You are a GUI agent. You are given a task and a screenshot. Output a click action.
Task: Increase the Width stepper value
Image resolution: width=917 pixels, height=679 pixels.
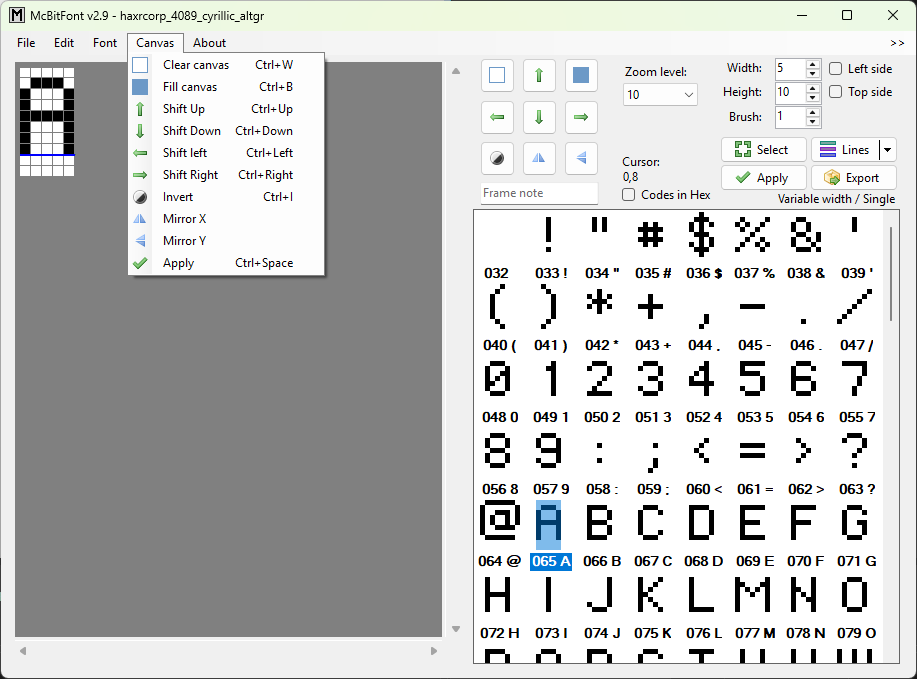point(814,64)
